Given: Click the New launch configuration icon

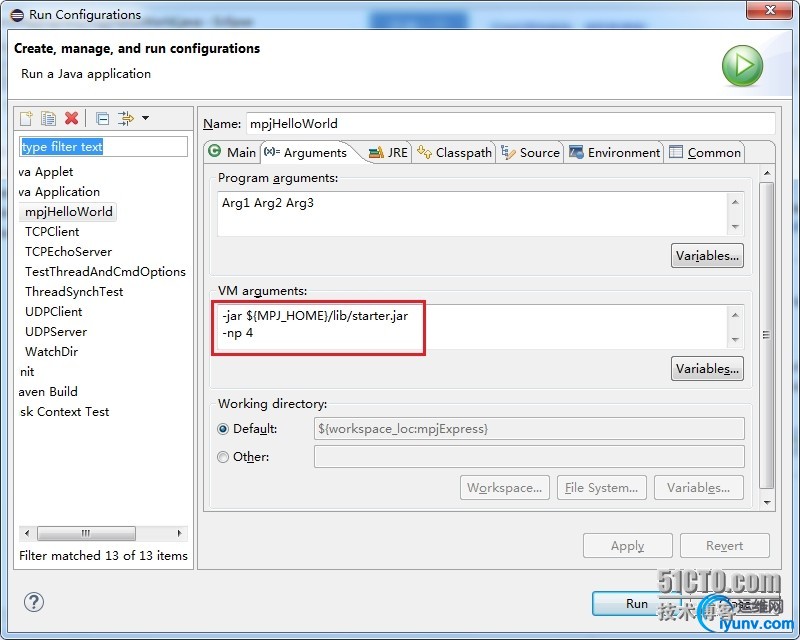Looking at the screenshot, I should [x=26, y=118].
